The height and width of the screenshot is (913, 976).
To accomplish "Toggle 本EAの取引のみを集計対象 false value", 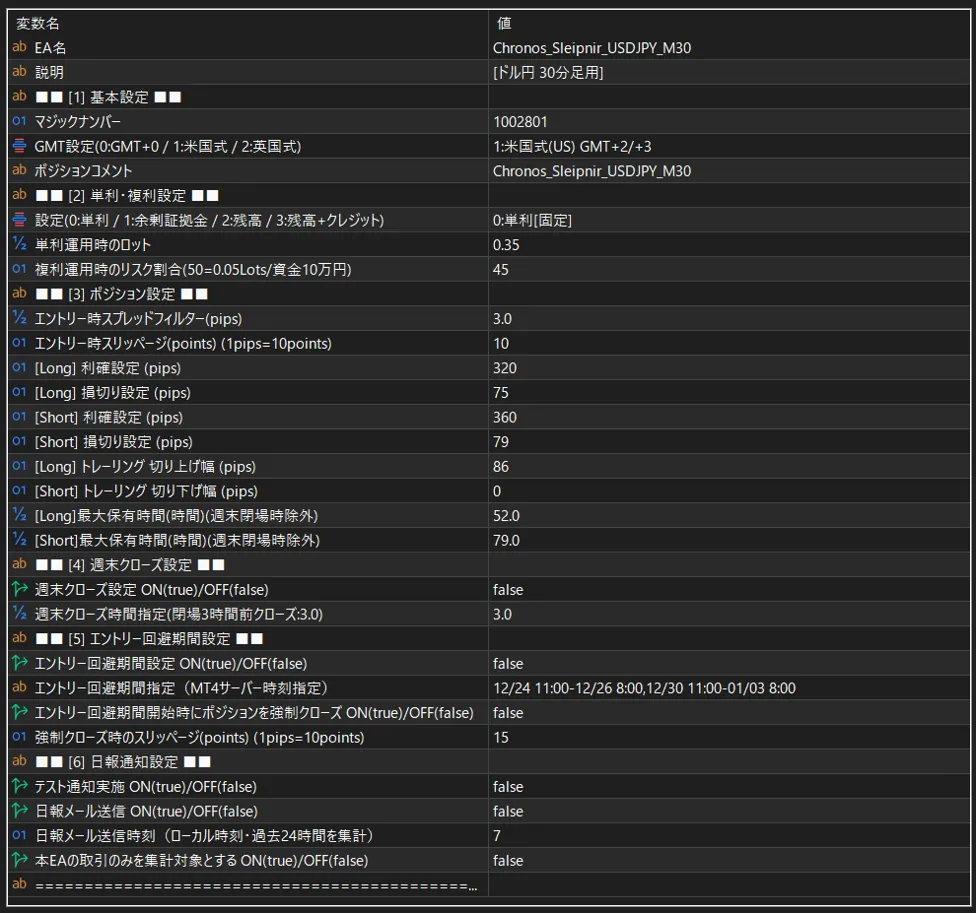I will tap(730, 861).
